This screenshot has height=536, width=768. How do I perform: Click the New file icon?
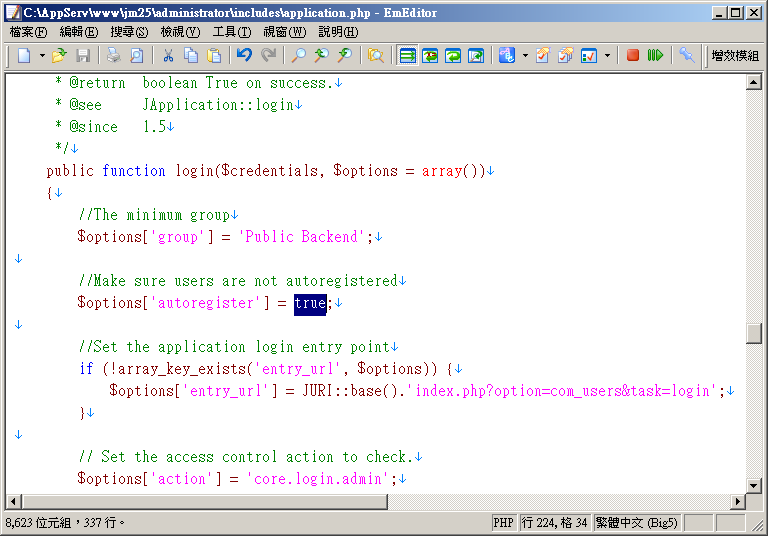(24, 56)
